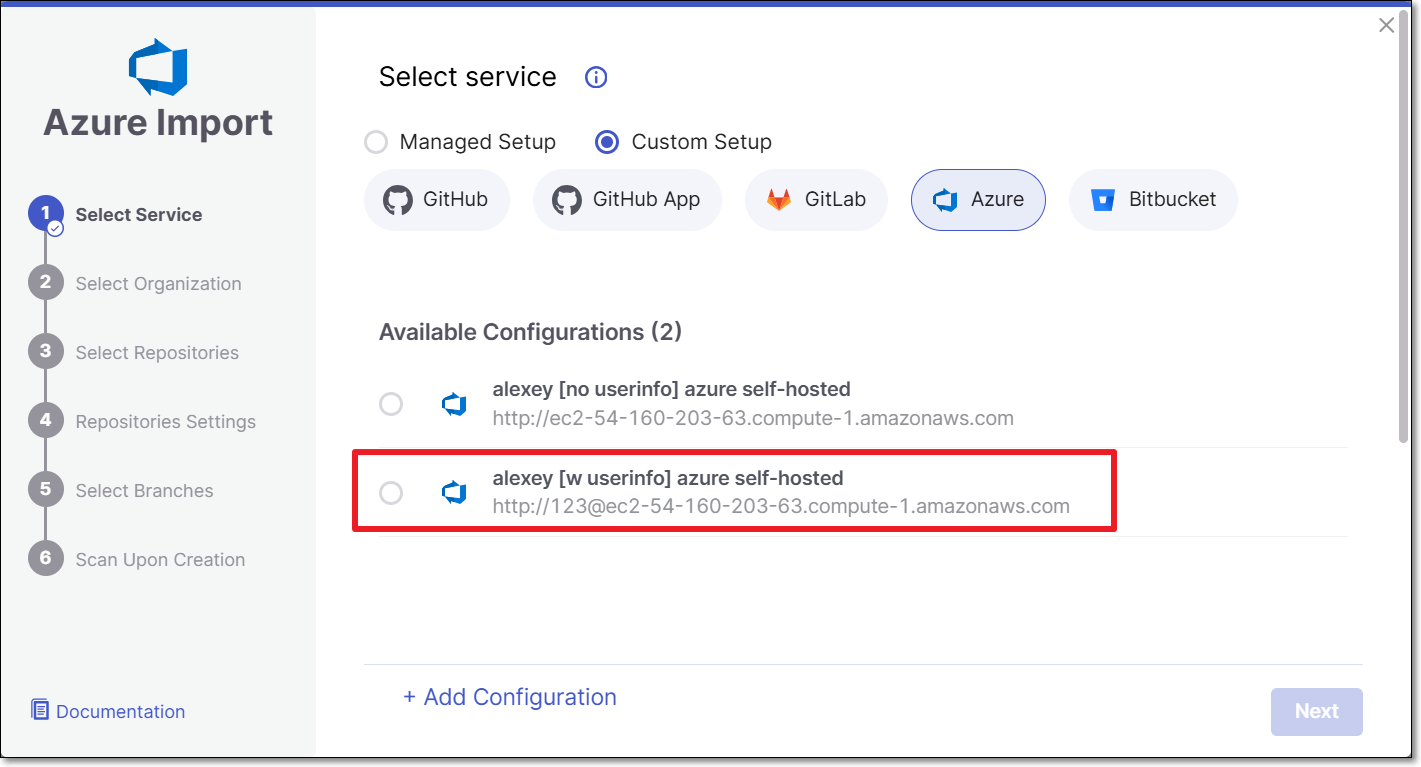Open the Documentation link
Image resolution: width=1421 pixels, height=767 pixels.
[108, 711]
